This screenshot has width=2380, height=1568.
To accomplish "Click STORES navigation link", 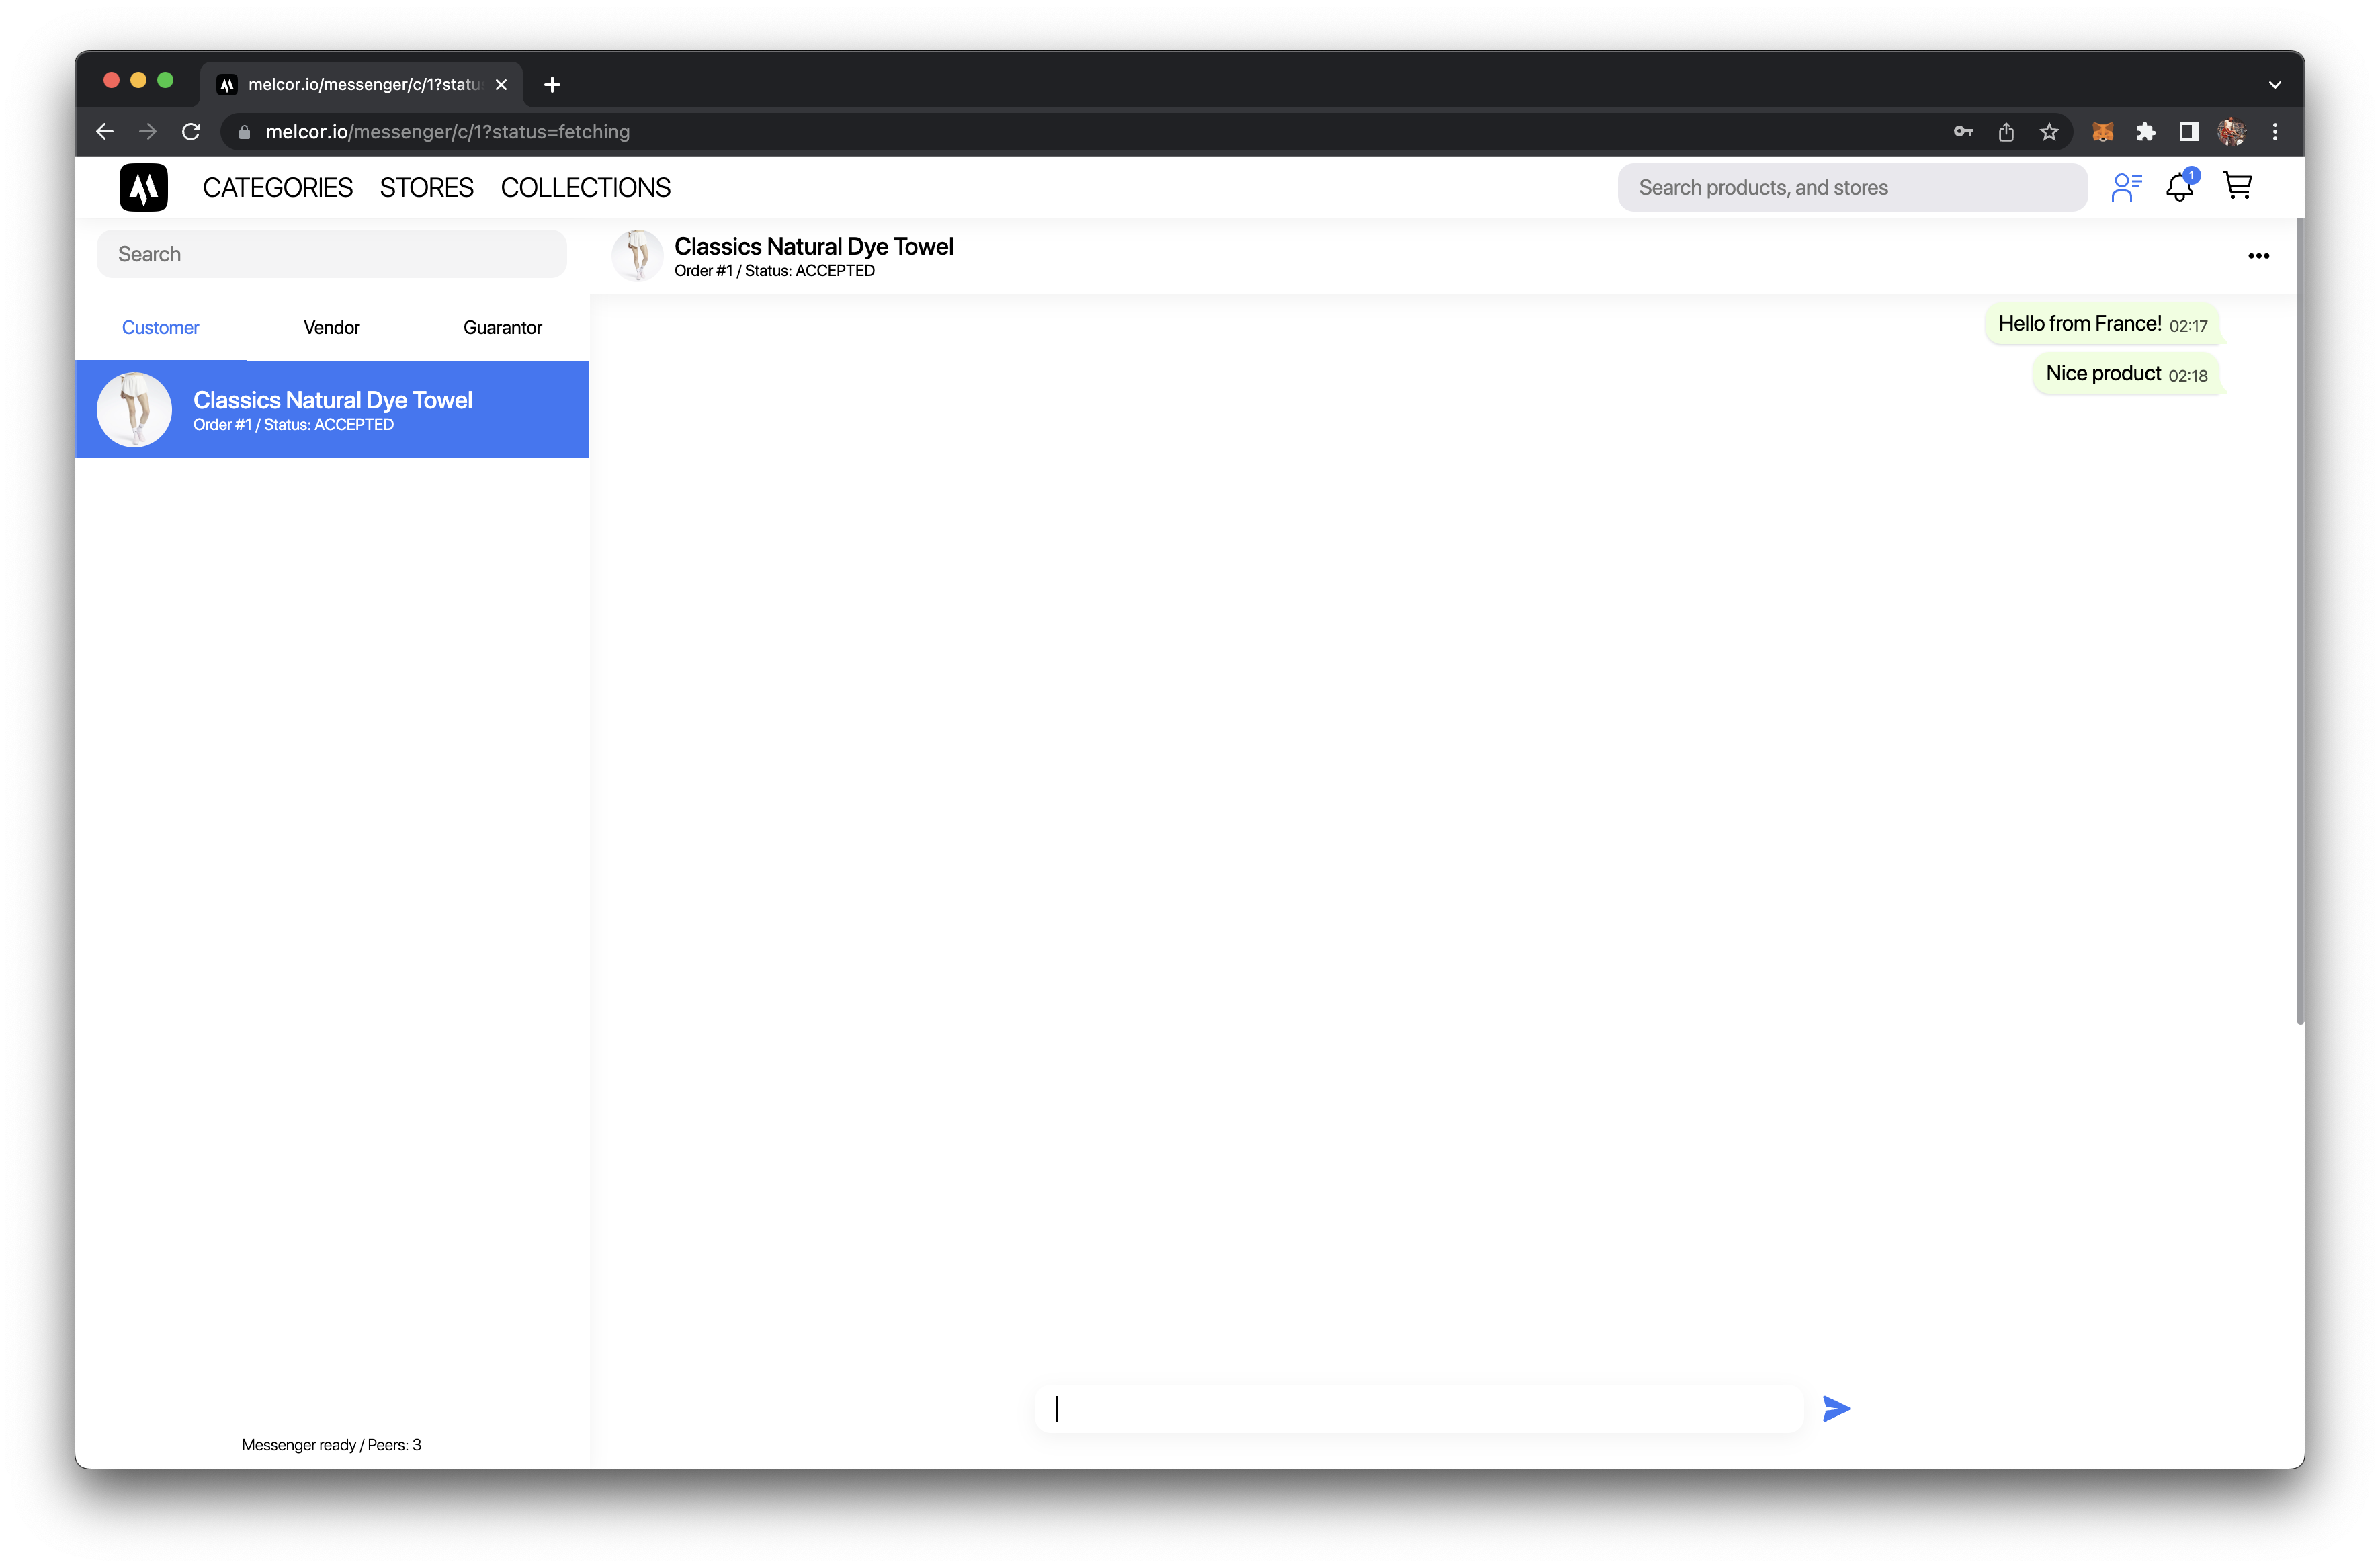I will click(427, 189).
